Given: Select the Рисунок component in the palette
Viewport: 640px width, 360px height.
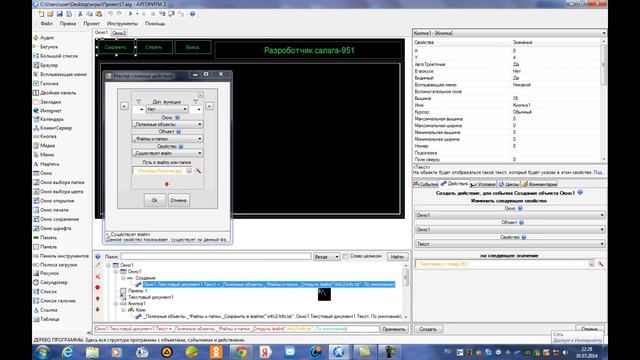Looking at the screenshot, I should click(x=46, y=273).
